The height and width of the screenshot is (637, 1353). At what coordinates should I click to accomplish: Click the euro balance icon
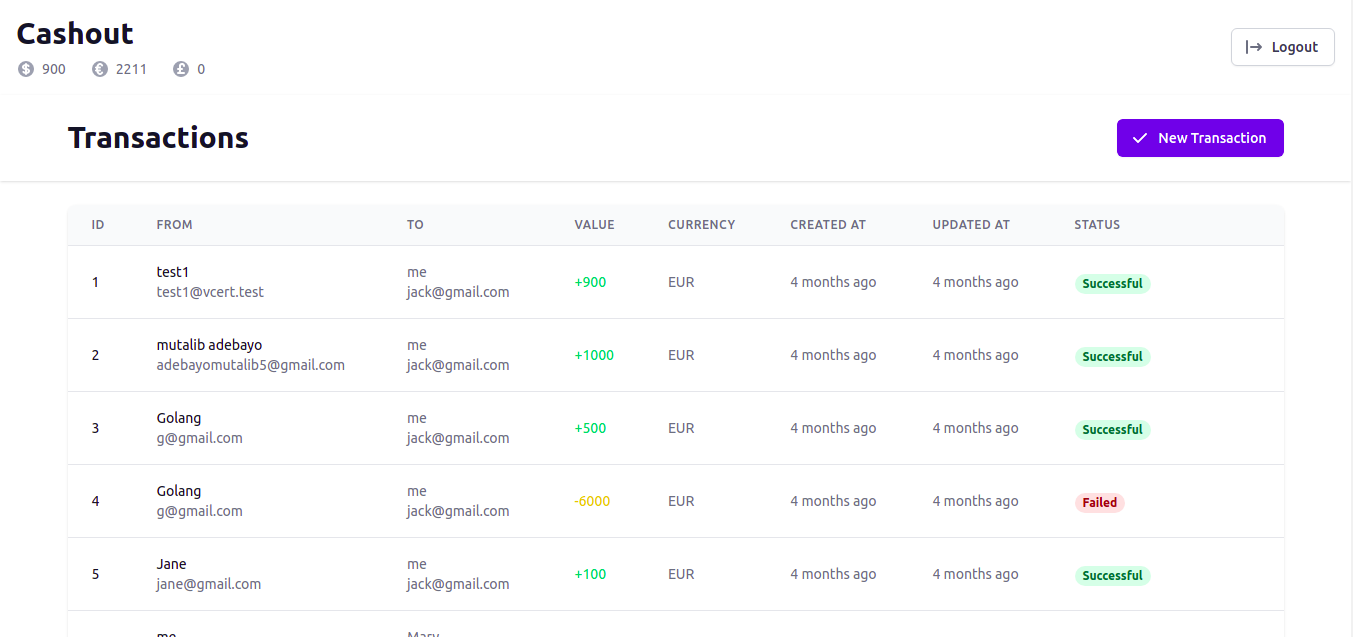pos(100,69)
